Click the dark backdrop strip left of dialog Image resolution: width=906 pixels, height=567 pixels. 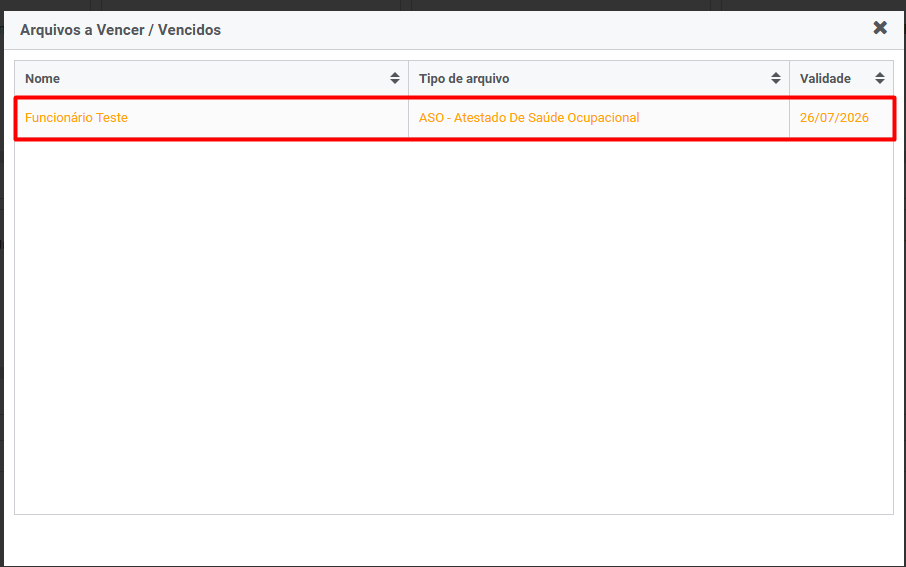(1, 289)
